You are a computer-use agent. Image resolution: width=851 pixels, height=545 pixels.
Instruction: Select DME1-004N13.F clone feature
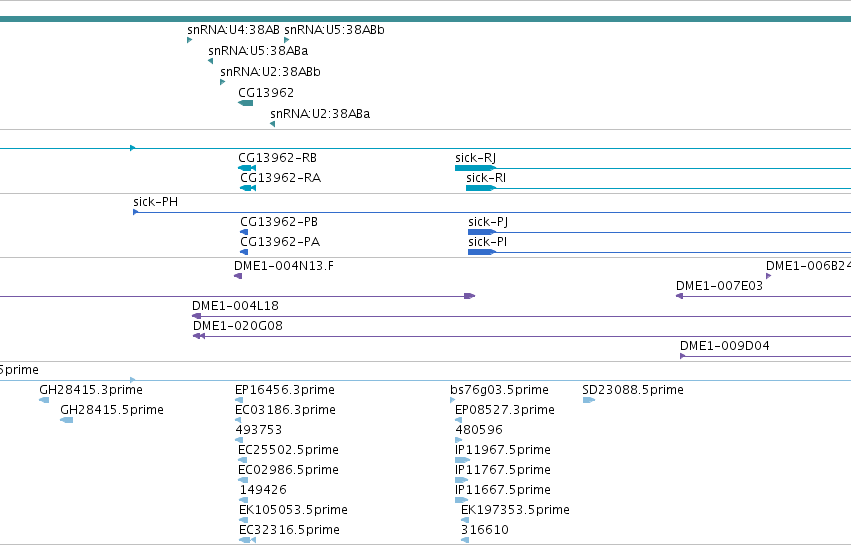238,276
